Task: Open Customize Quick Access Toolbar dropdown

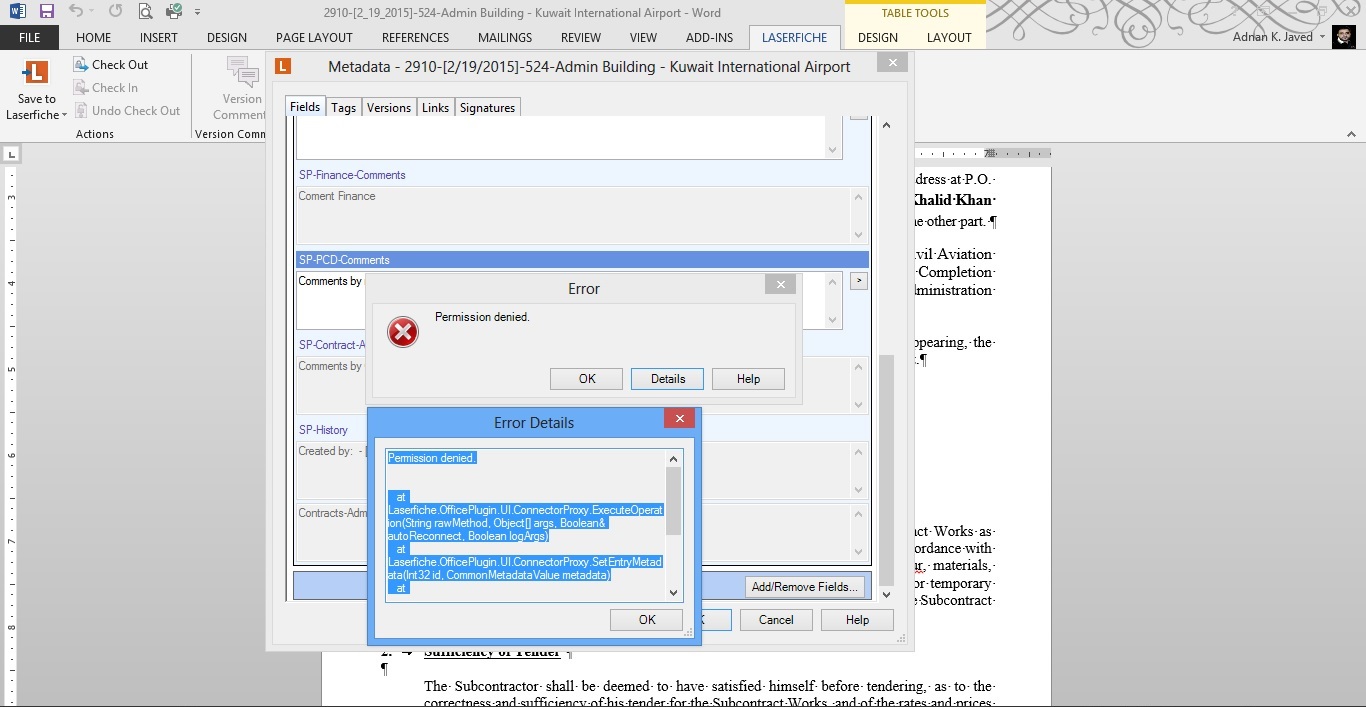Action: click(197, 13)
